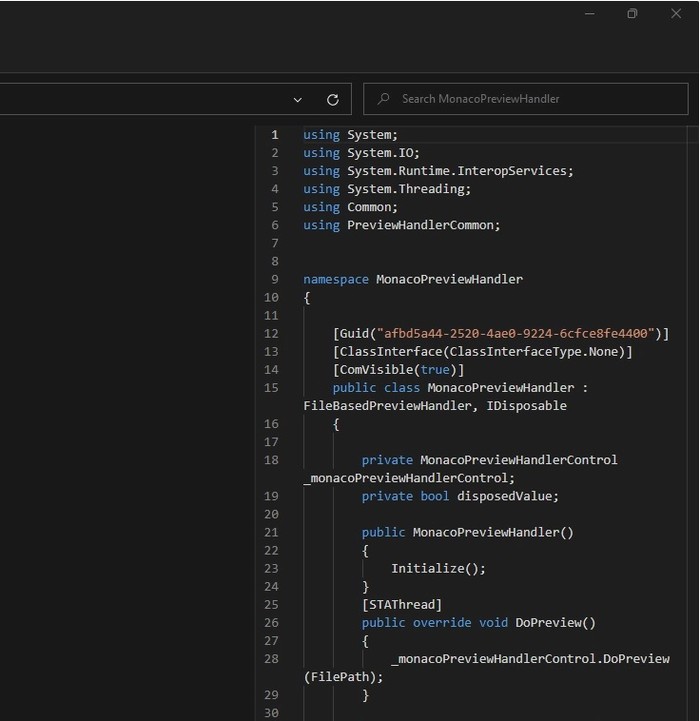Click the refresh button beside address bar
The image size is (700, 721).
coord(333,99)
